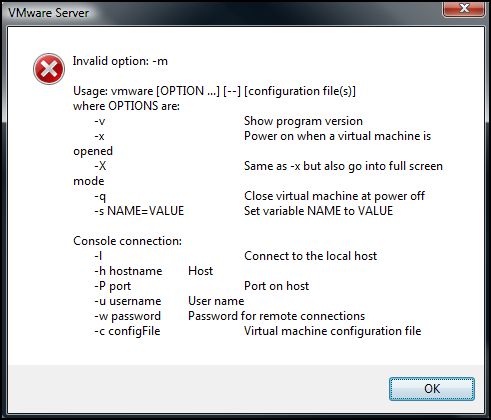
Task: Click the OK button
Action: [432, 389]
